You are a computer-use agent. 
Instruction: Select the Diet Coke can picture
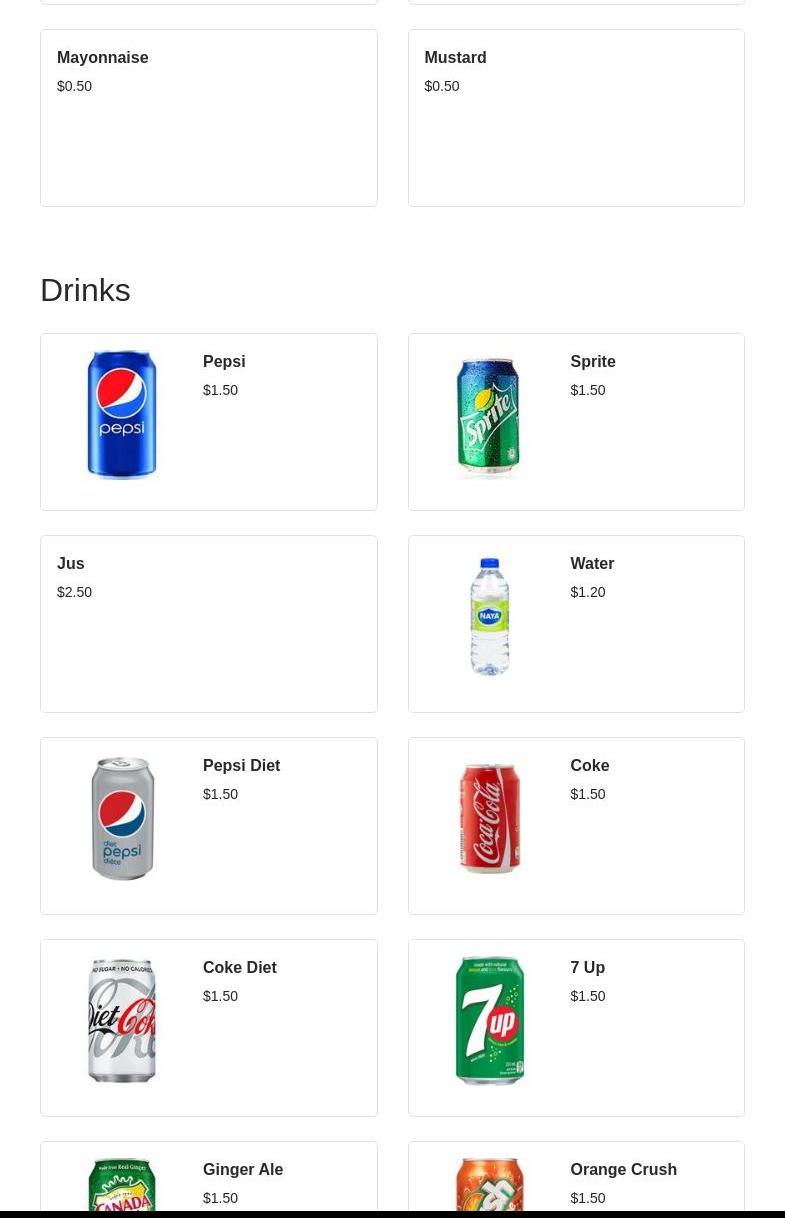(122, 1021)
